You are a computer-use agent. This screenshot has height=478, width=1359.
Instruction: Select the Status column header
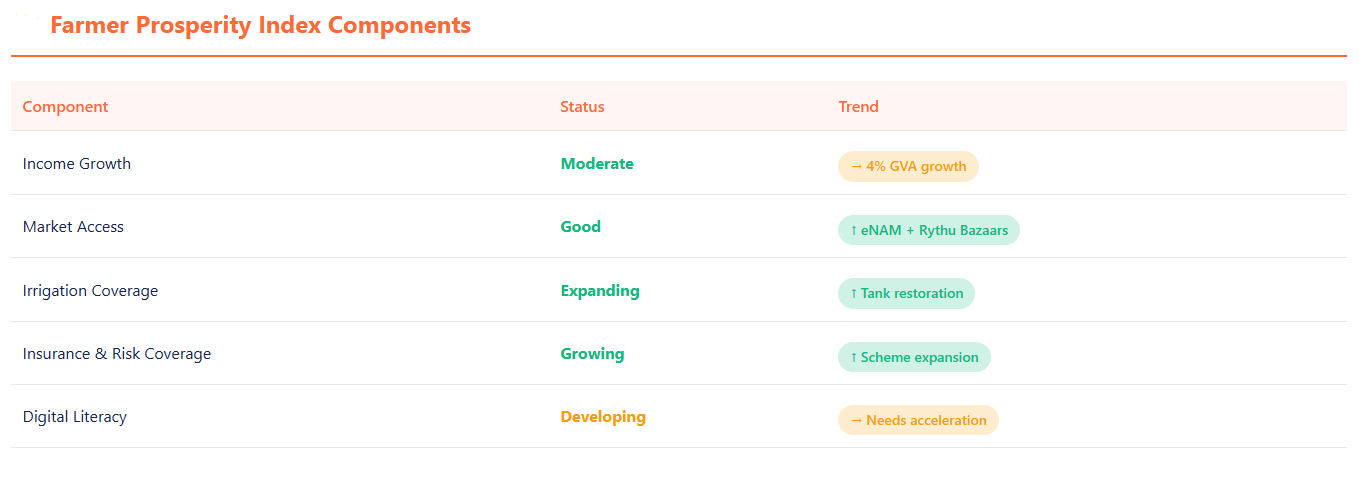[582, 107]
